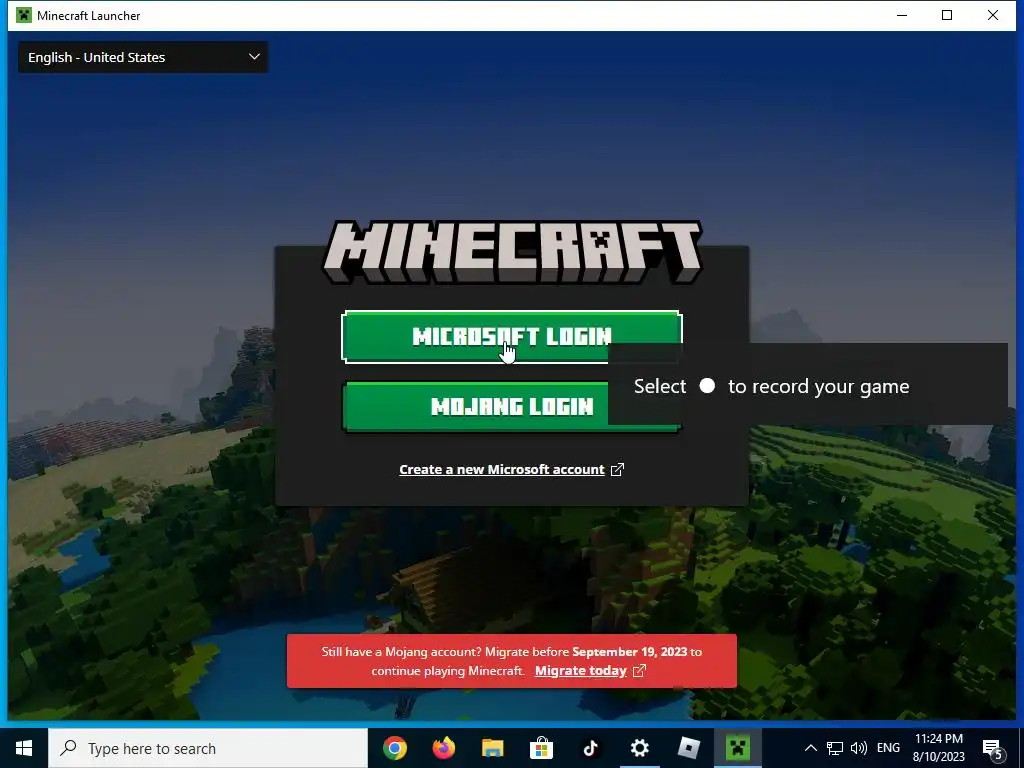Show hidden system tray icons
The image size is (1024, 768).
click(x=810, y=748)
